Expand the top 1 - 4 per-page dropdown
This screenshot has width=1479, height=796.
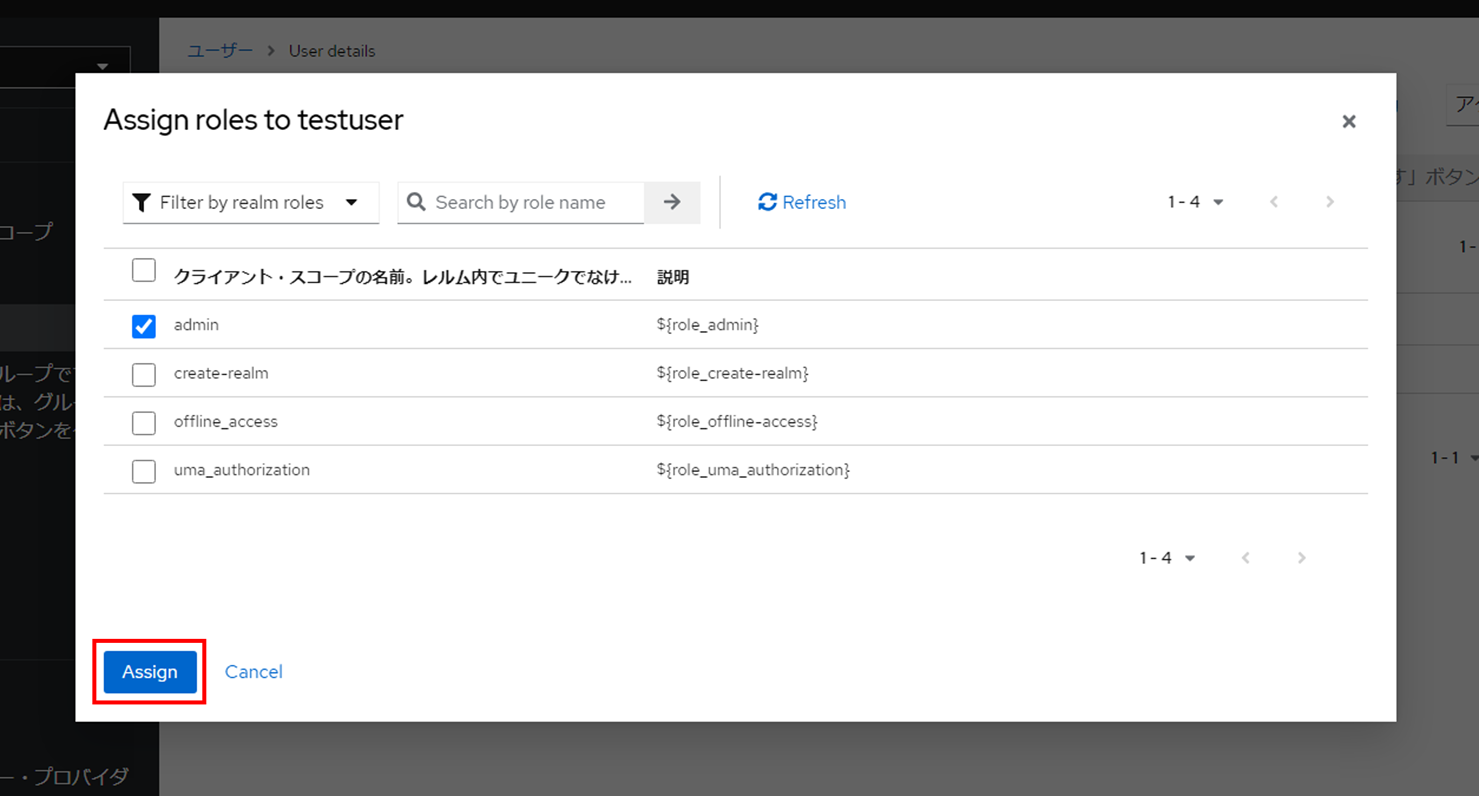coord(1195,202)
